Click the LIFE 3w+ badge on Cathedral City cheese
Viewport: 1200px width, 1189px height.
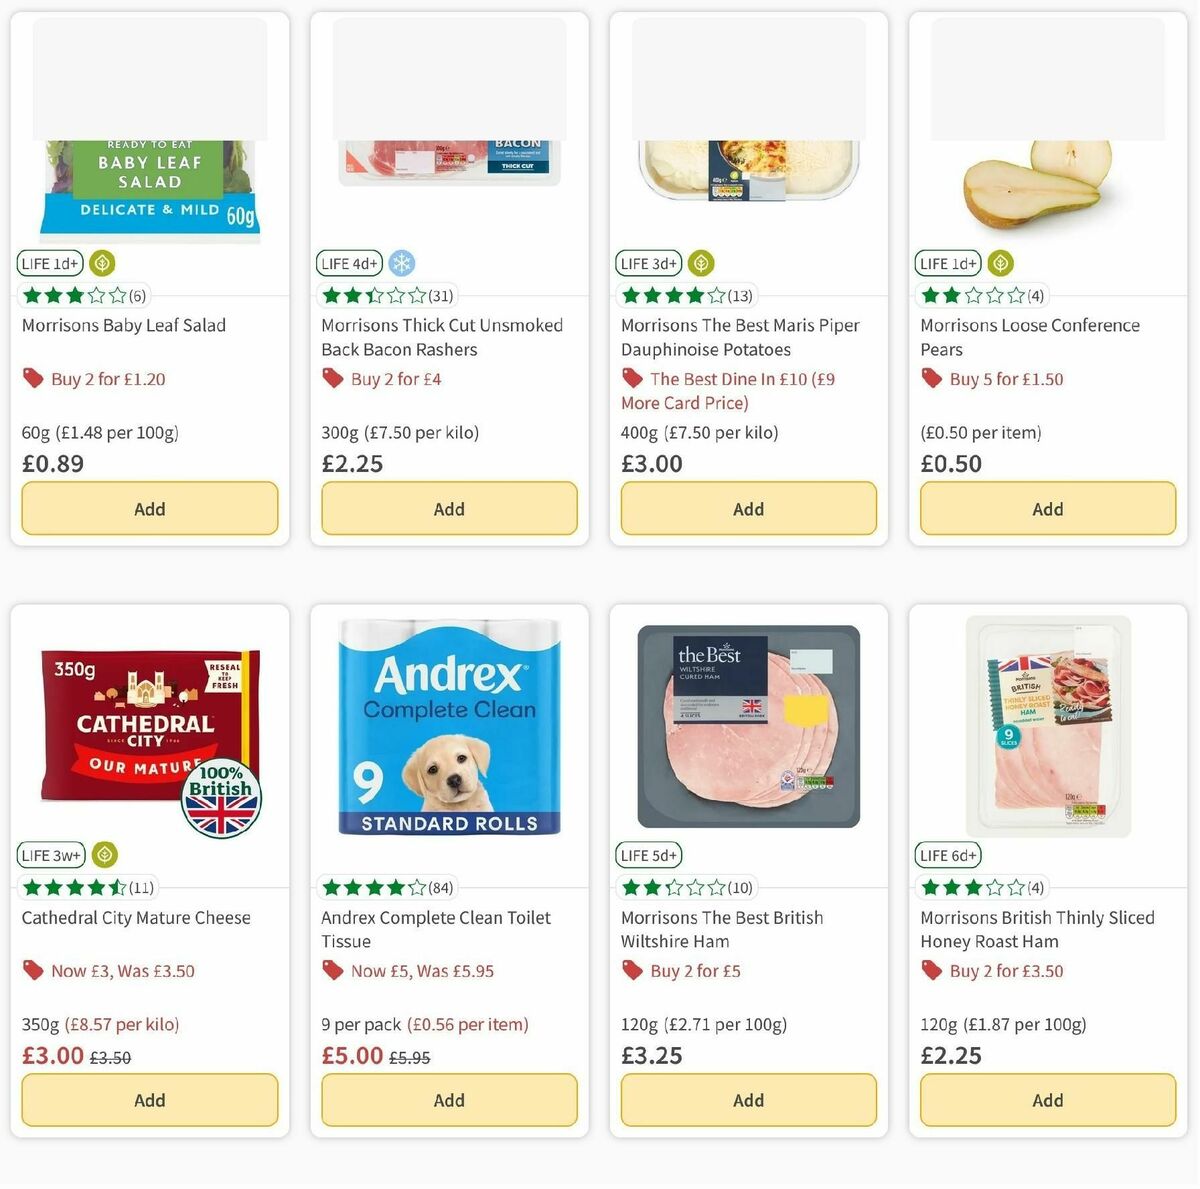[x=50, y=855]
